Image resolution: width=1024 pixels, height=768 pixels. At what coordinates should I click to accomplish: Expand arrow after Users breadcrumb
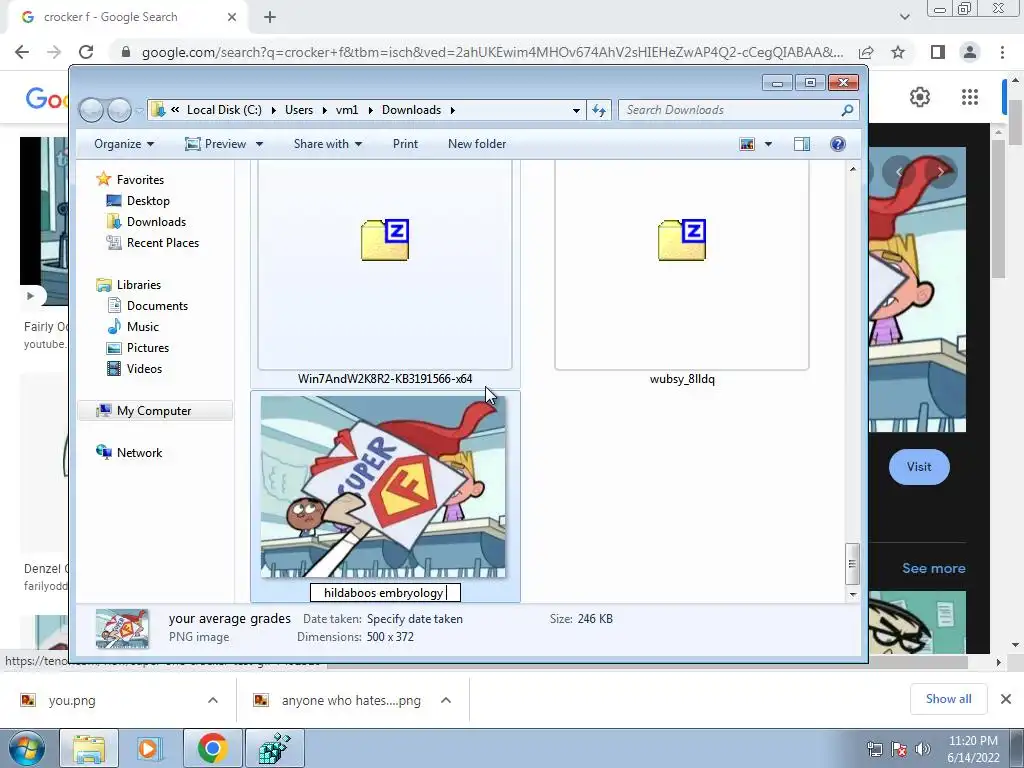[x=324, y=110]
